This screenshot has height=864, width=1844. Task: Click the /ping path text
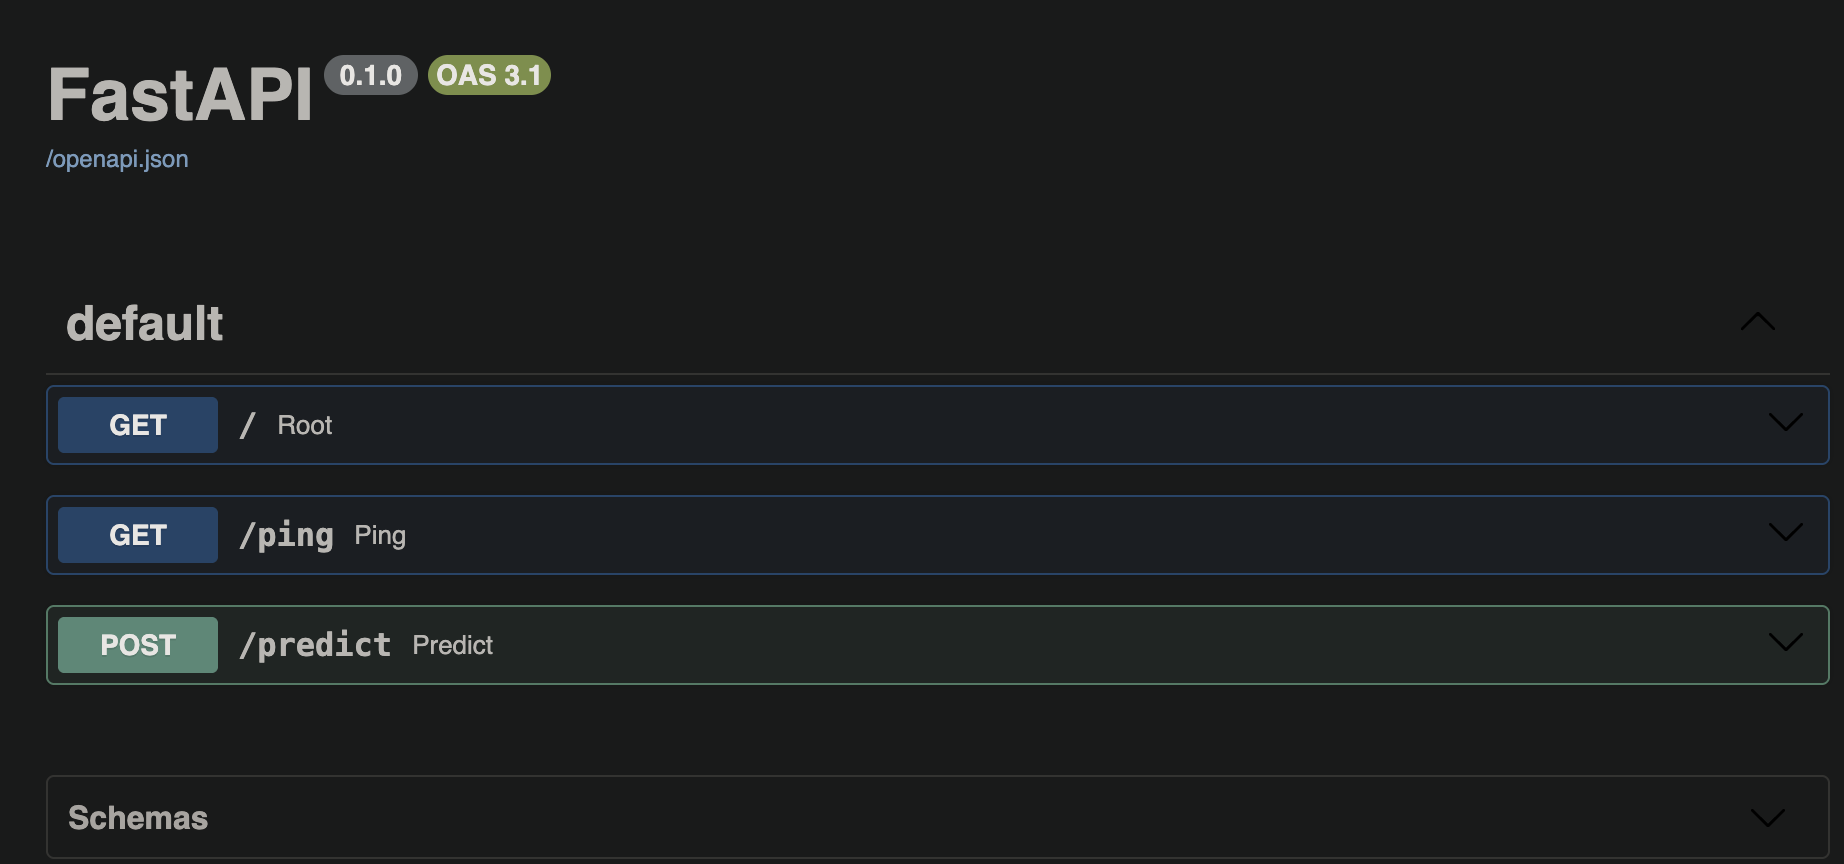click(286, 535)
